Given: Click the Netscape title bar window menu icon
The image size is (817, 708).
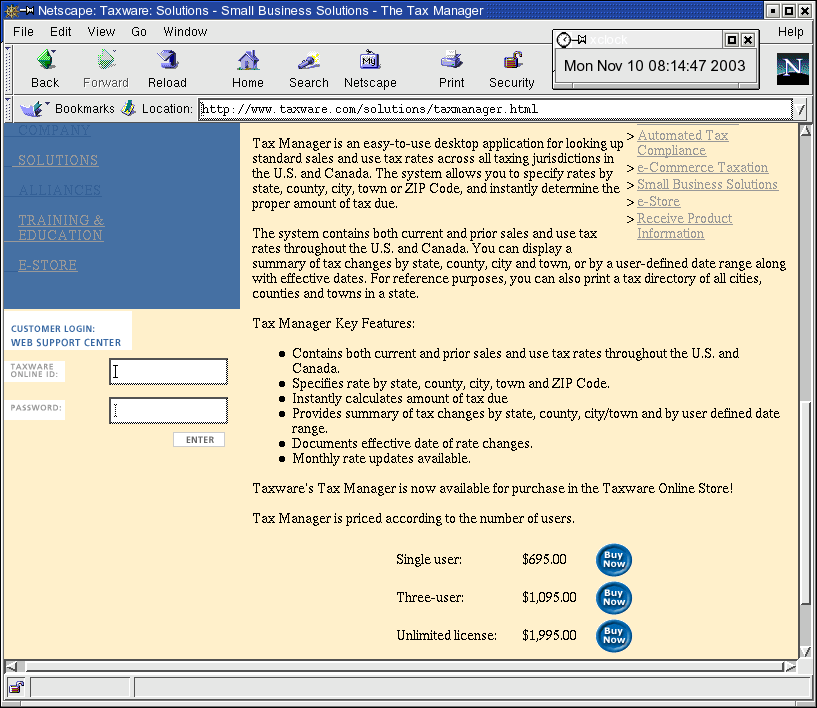Looking at the screenshot, I should coord(12,10).
